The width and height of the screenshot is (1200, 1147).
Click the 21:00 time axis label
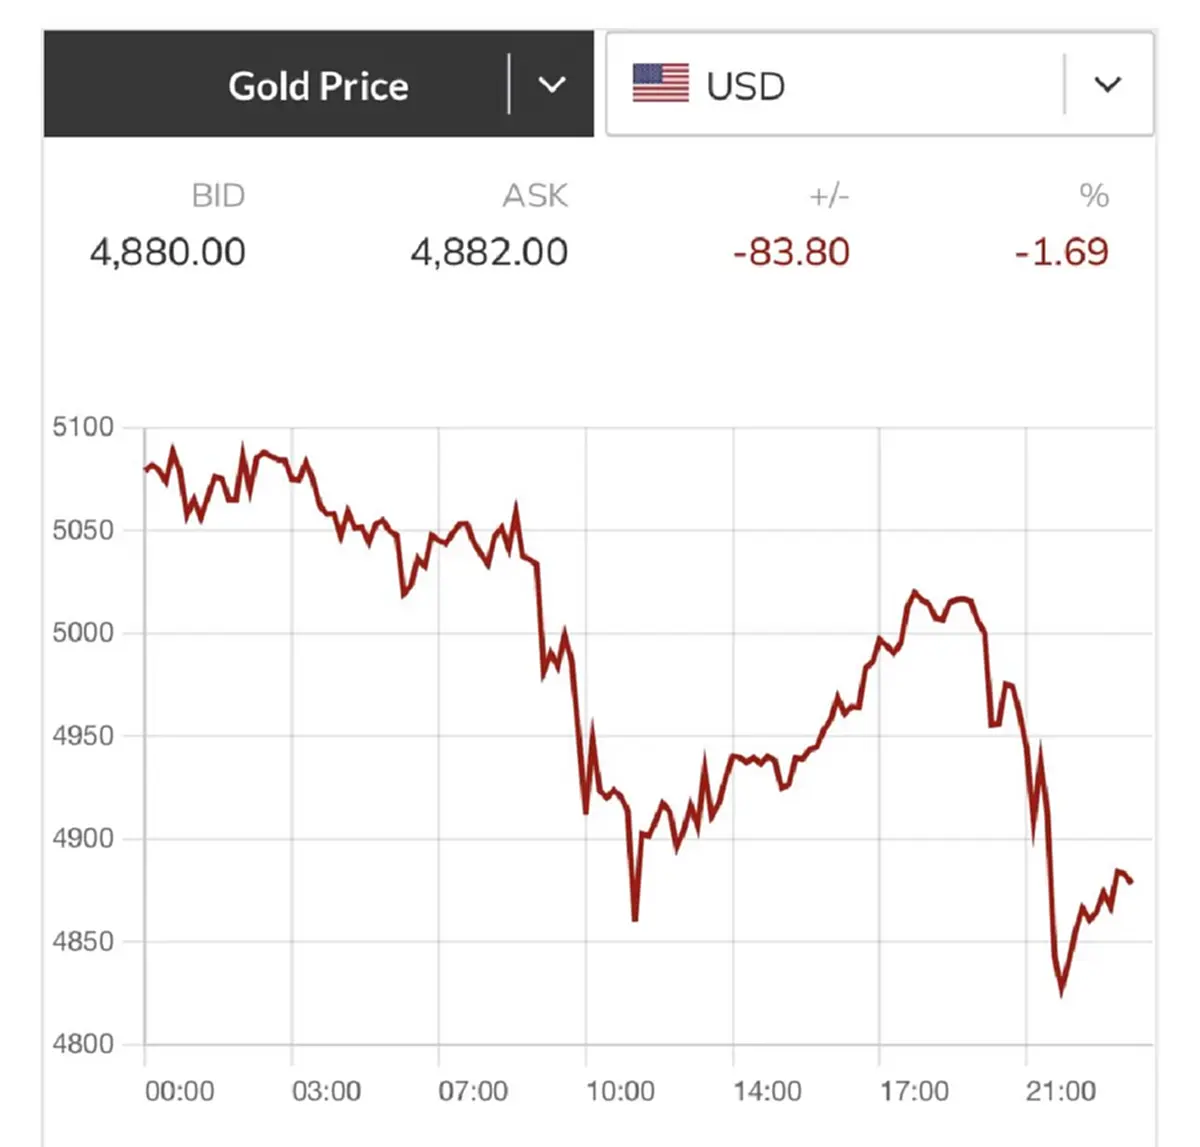[x=1060, y=1090]
